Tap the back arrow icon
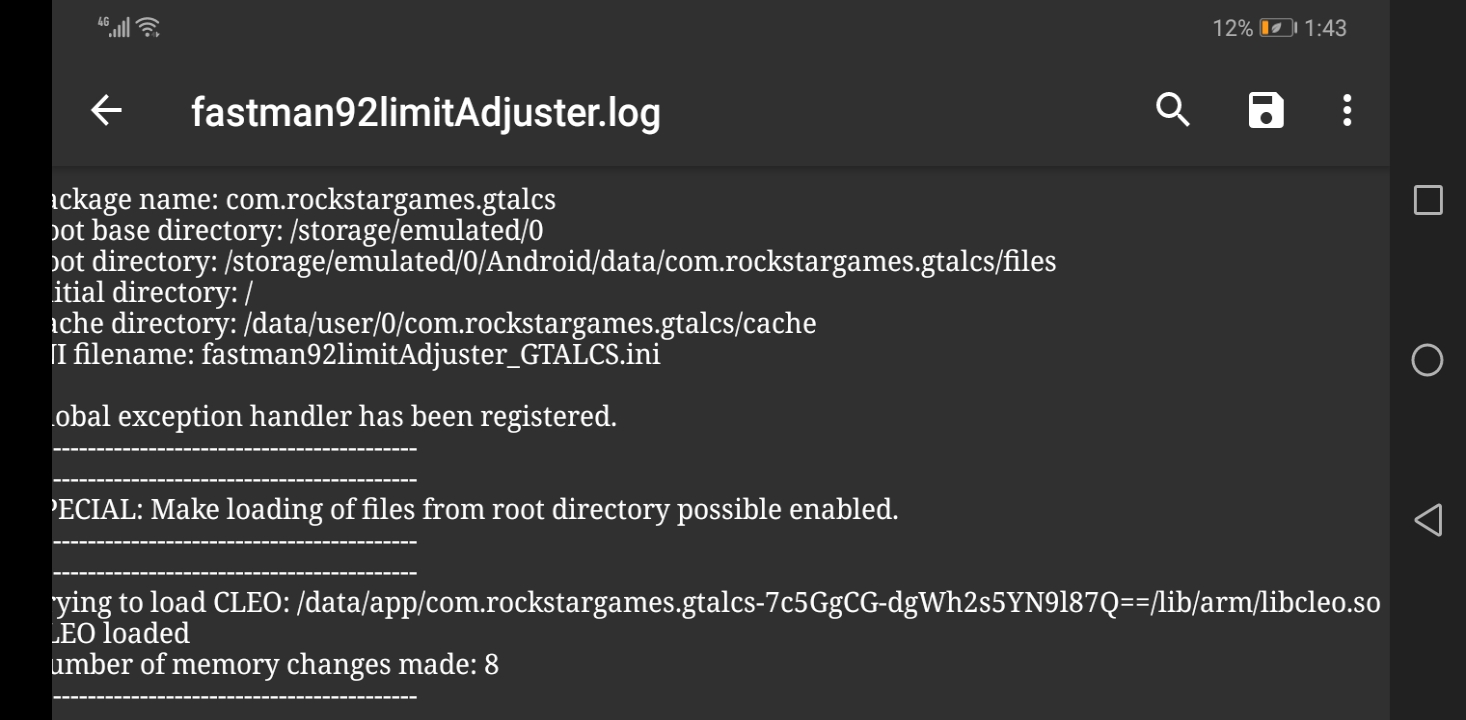The width and height of the screenshot is (1466, 720). pos(106,111)
